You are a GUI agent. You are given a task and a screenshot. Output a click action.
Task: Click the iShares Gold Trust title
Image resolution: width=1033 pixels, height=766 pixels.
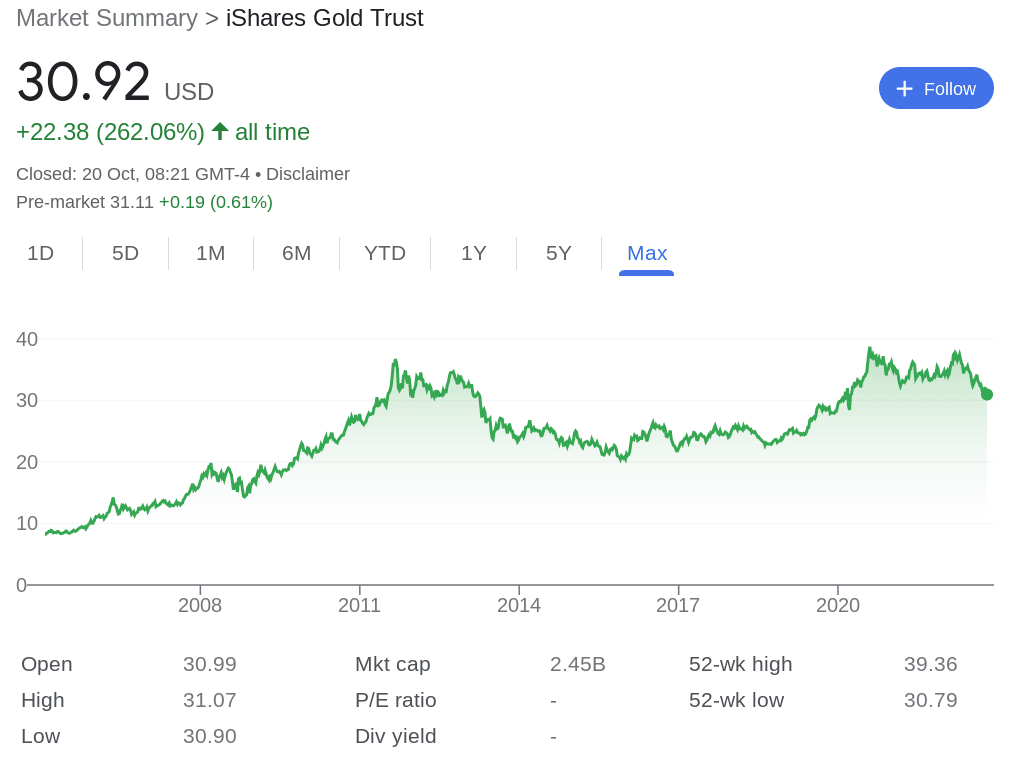click(x=324, y=18)
